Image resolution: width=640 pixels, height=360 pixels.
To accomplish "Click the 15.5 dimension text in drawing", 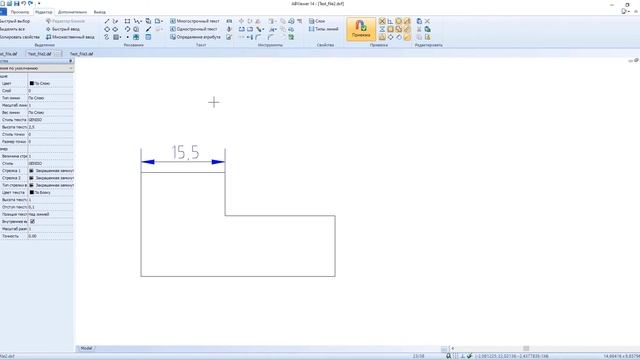I will [x=185, y=152].
